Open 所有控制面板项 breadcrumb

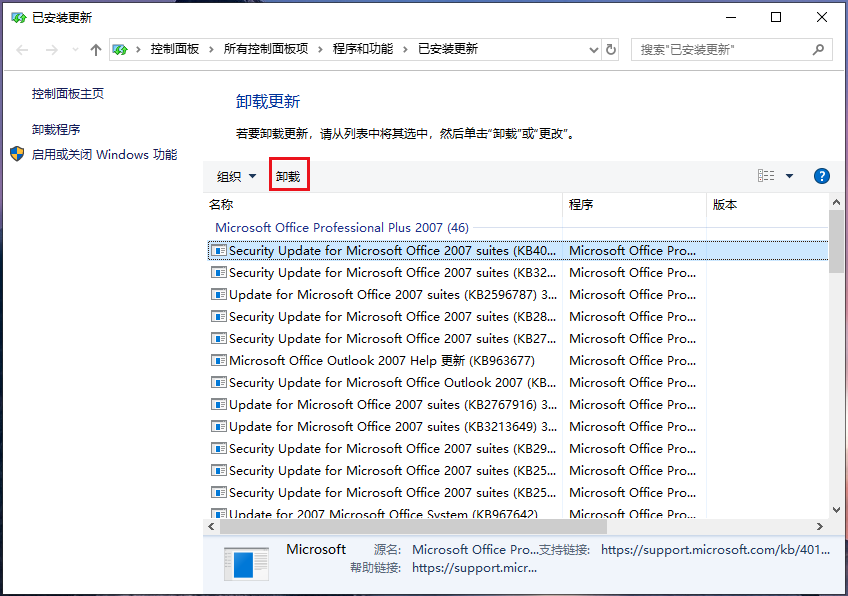pyautogui.click(x=266, y=49)
